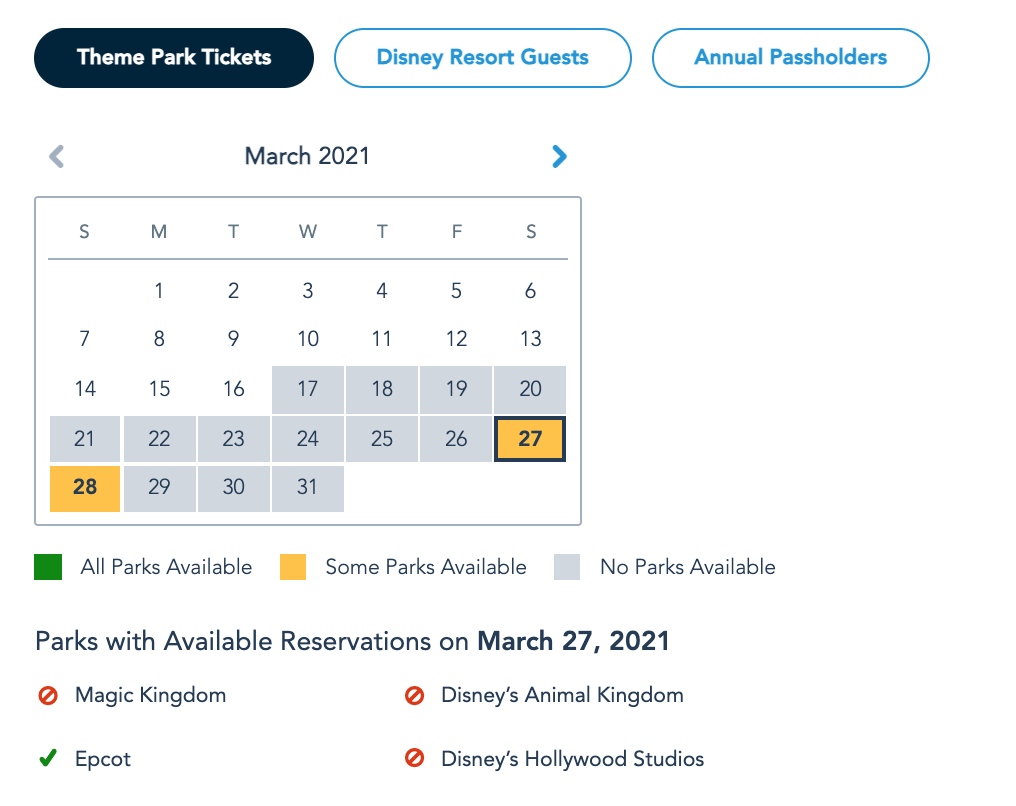The height and width of the screenshot is (806, 1016).
Task: Click unavailable icon beside Disney's Animal Kingdom
Action: (x=414, y=695)
